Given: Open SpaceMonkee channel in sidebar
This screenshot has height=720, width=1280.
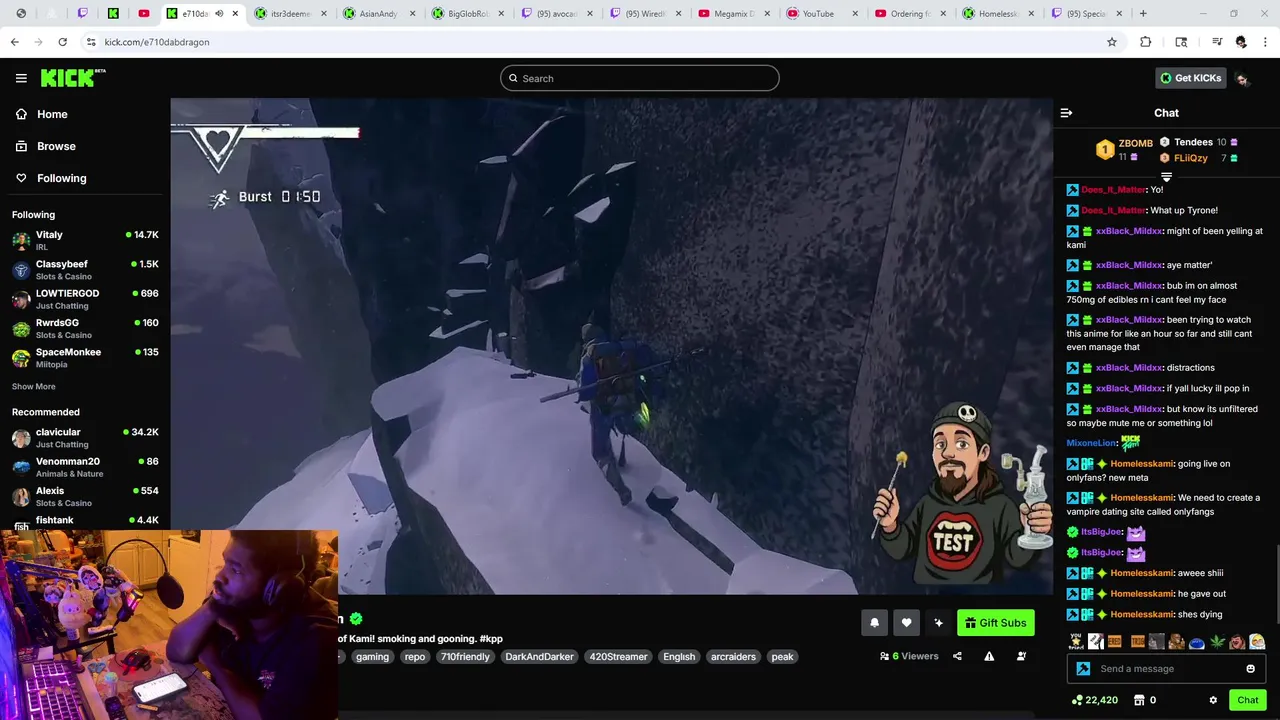Looking at the screenshot, I should (85, 358).
